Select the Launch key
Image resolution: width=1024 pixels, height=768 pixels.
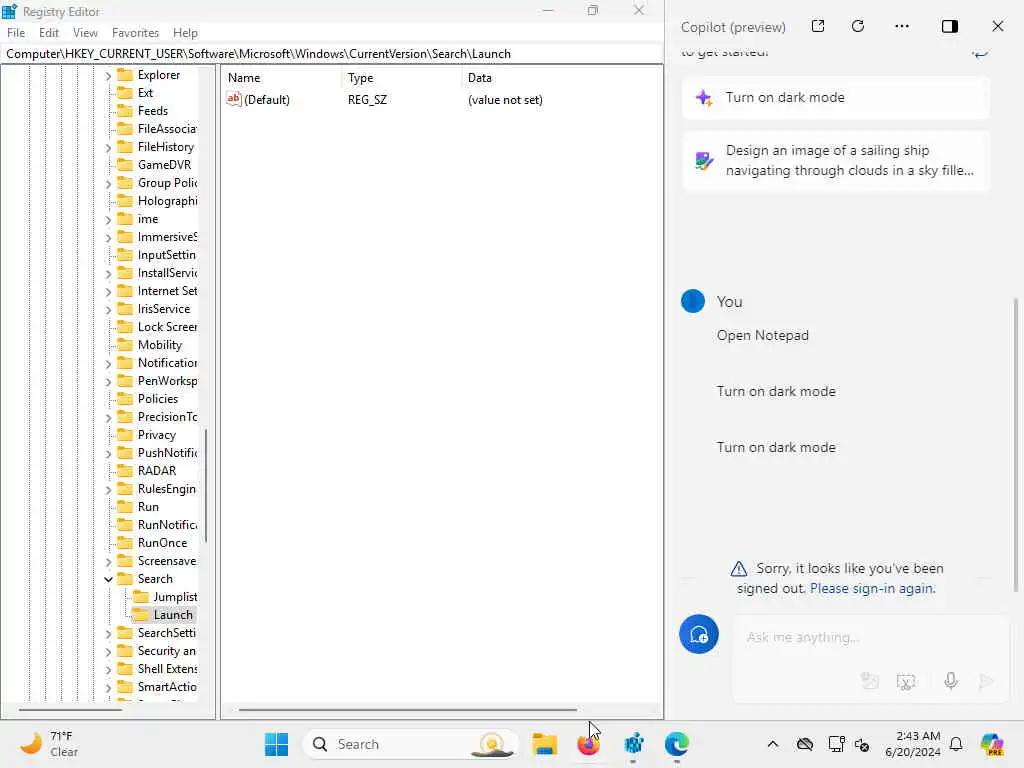(x=172, y=615)
